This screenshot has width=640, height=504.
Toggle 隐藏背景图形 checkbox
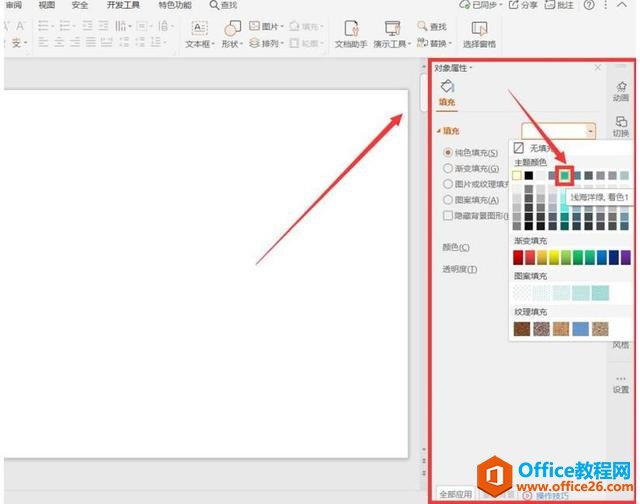448,215
